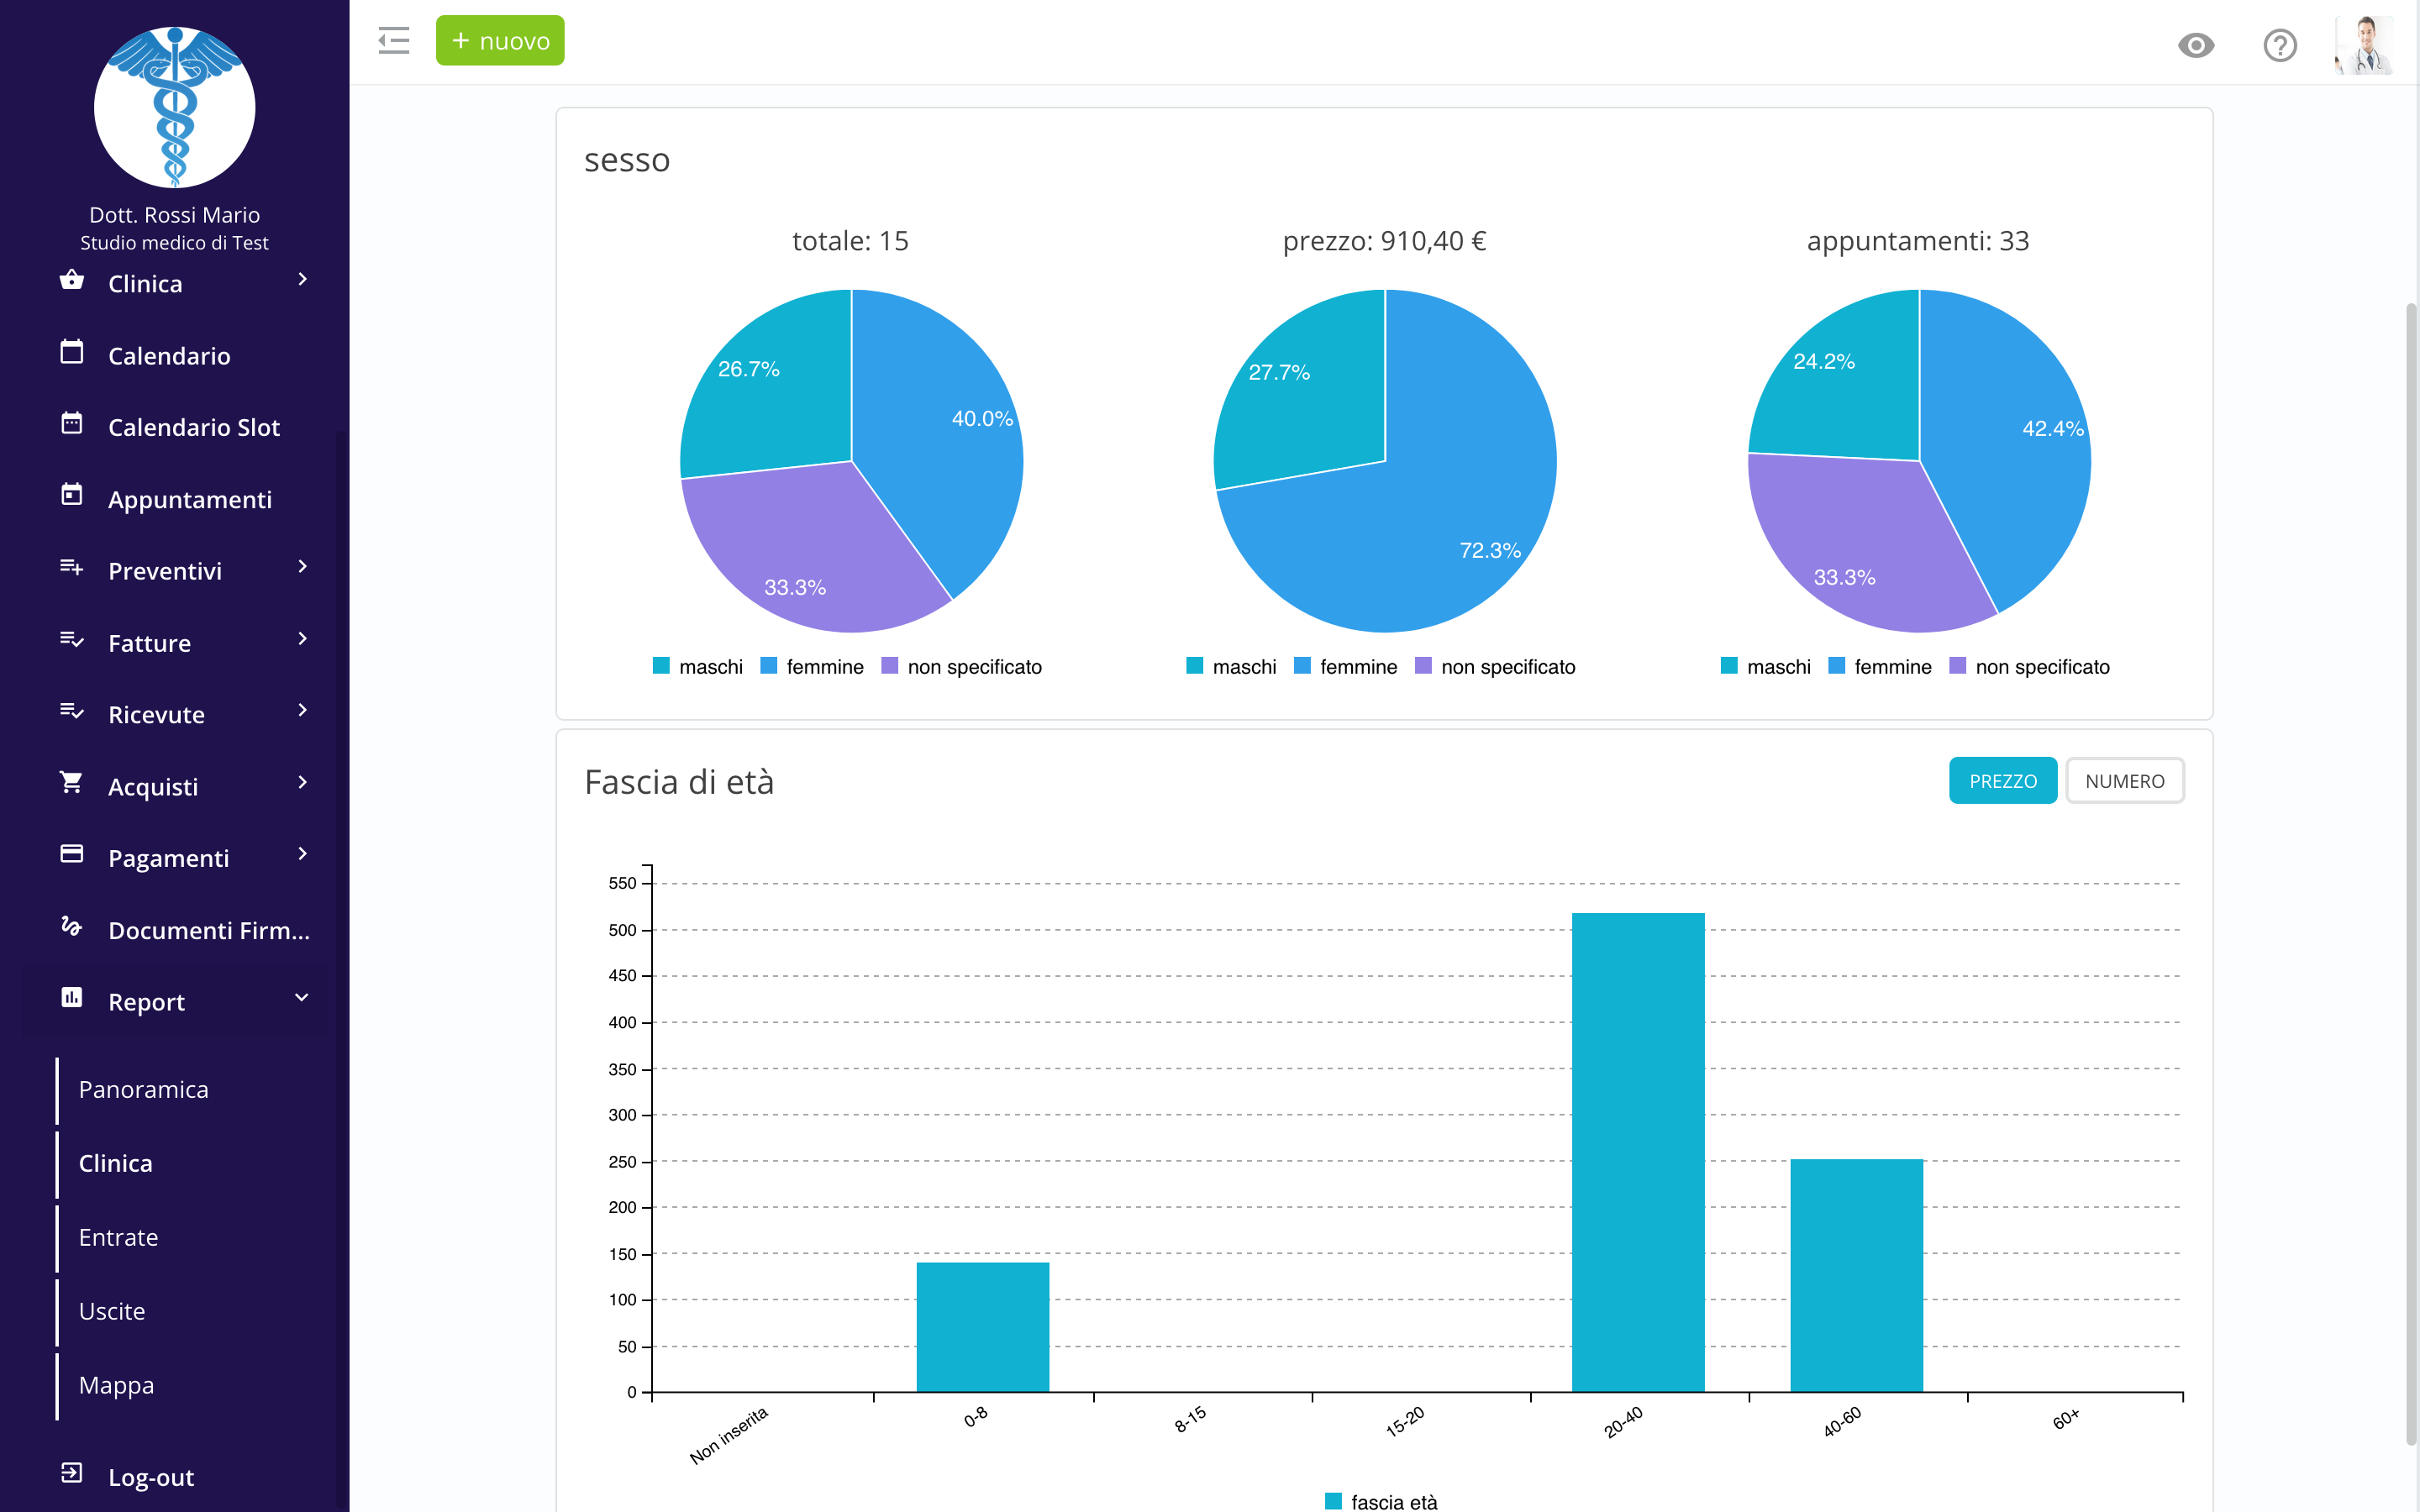Image resolution: width=2420 pixels, height=1512 pixels.
Task: Toggle the eye visibility icon in header
Action: pos(2196,45)
